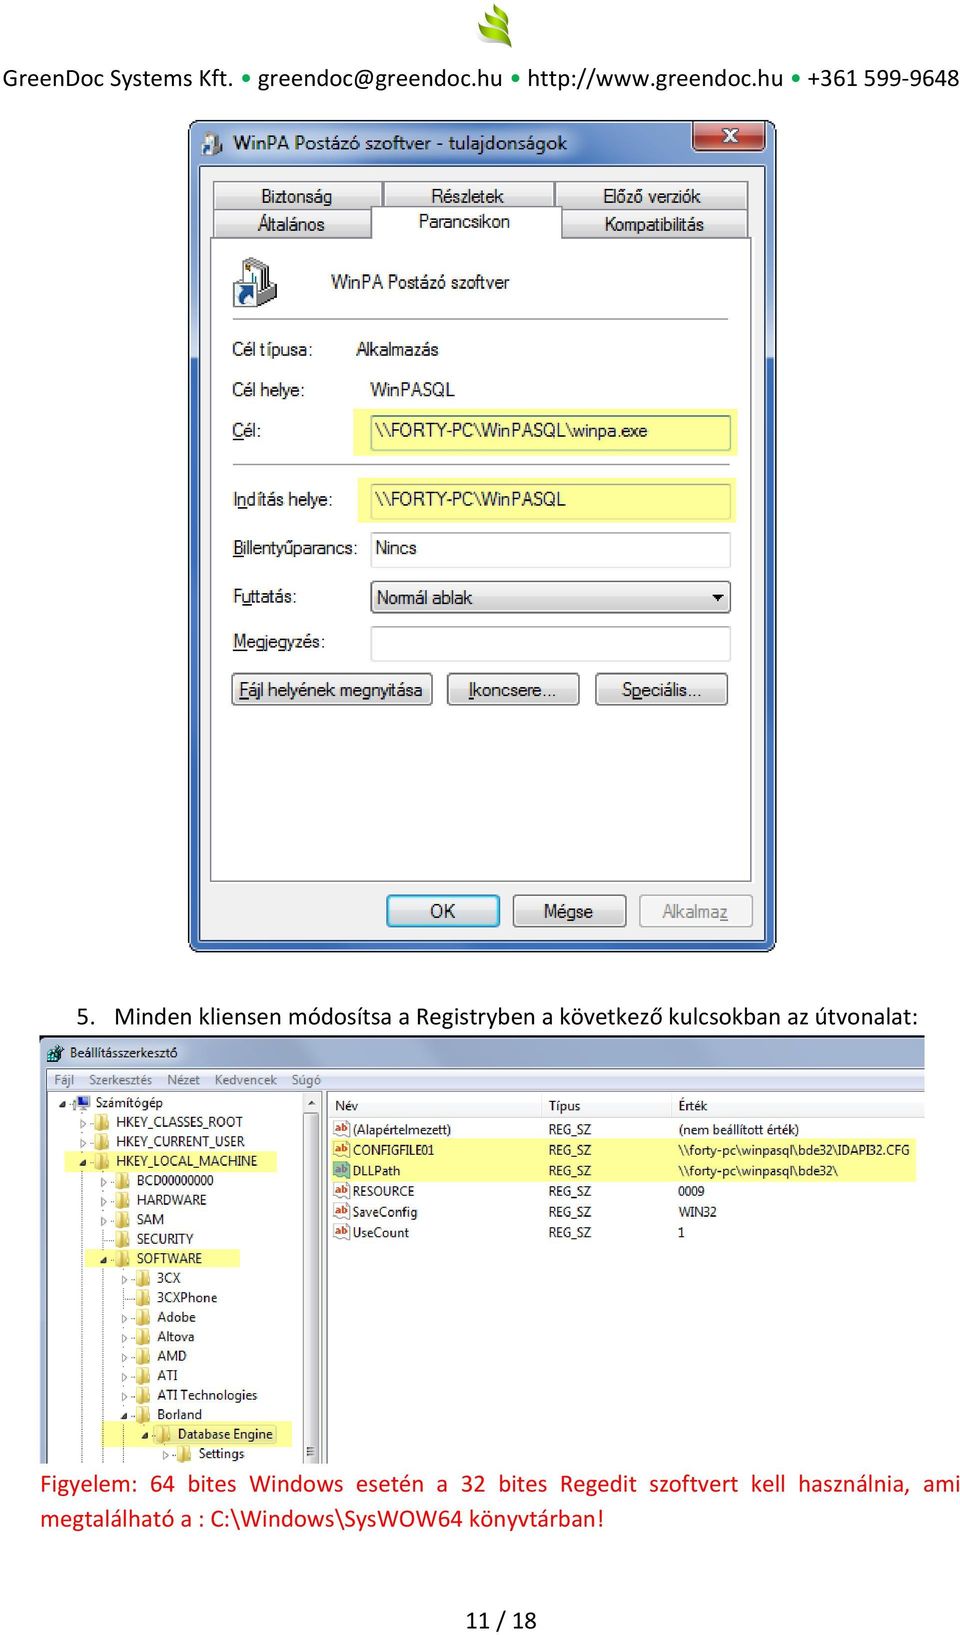960x1635 pixels.
Task: Expand the Adobe node arrow
Action: pos(124,1318)
